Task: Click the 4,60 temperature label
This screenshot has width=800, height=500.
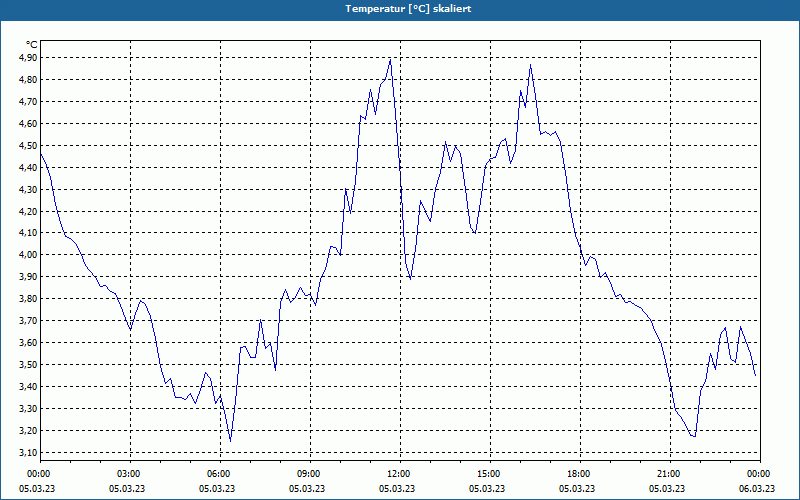Action: pos(29,123)
